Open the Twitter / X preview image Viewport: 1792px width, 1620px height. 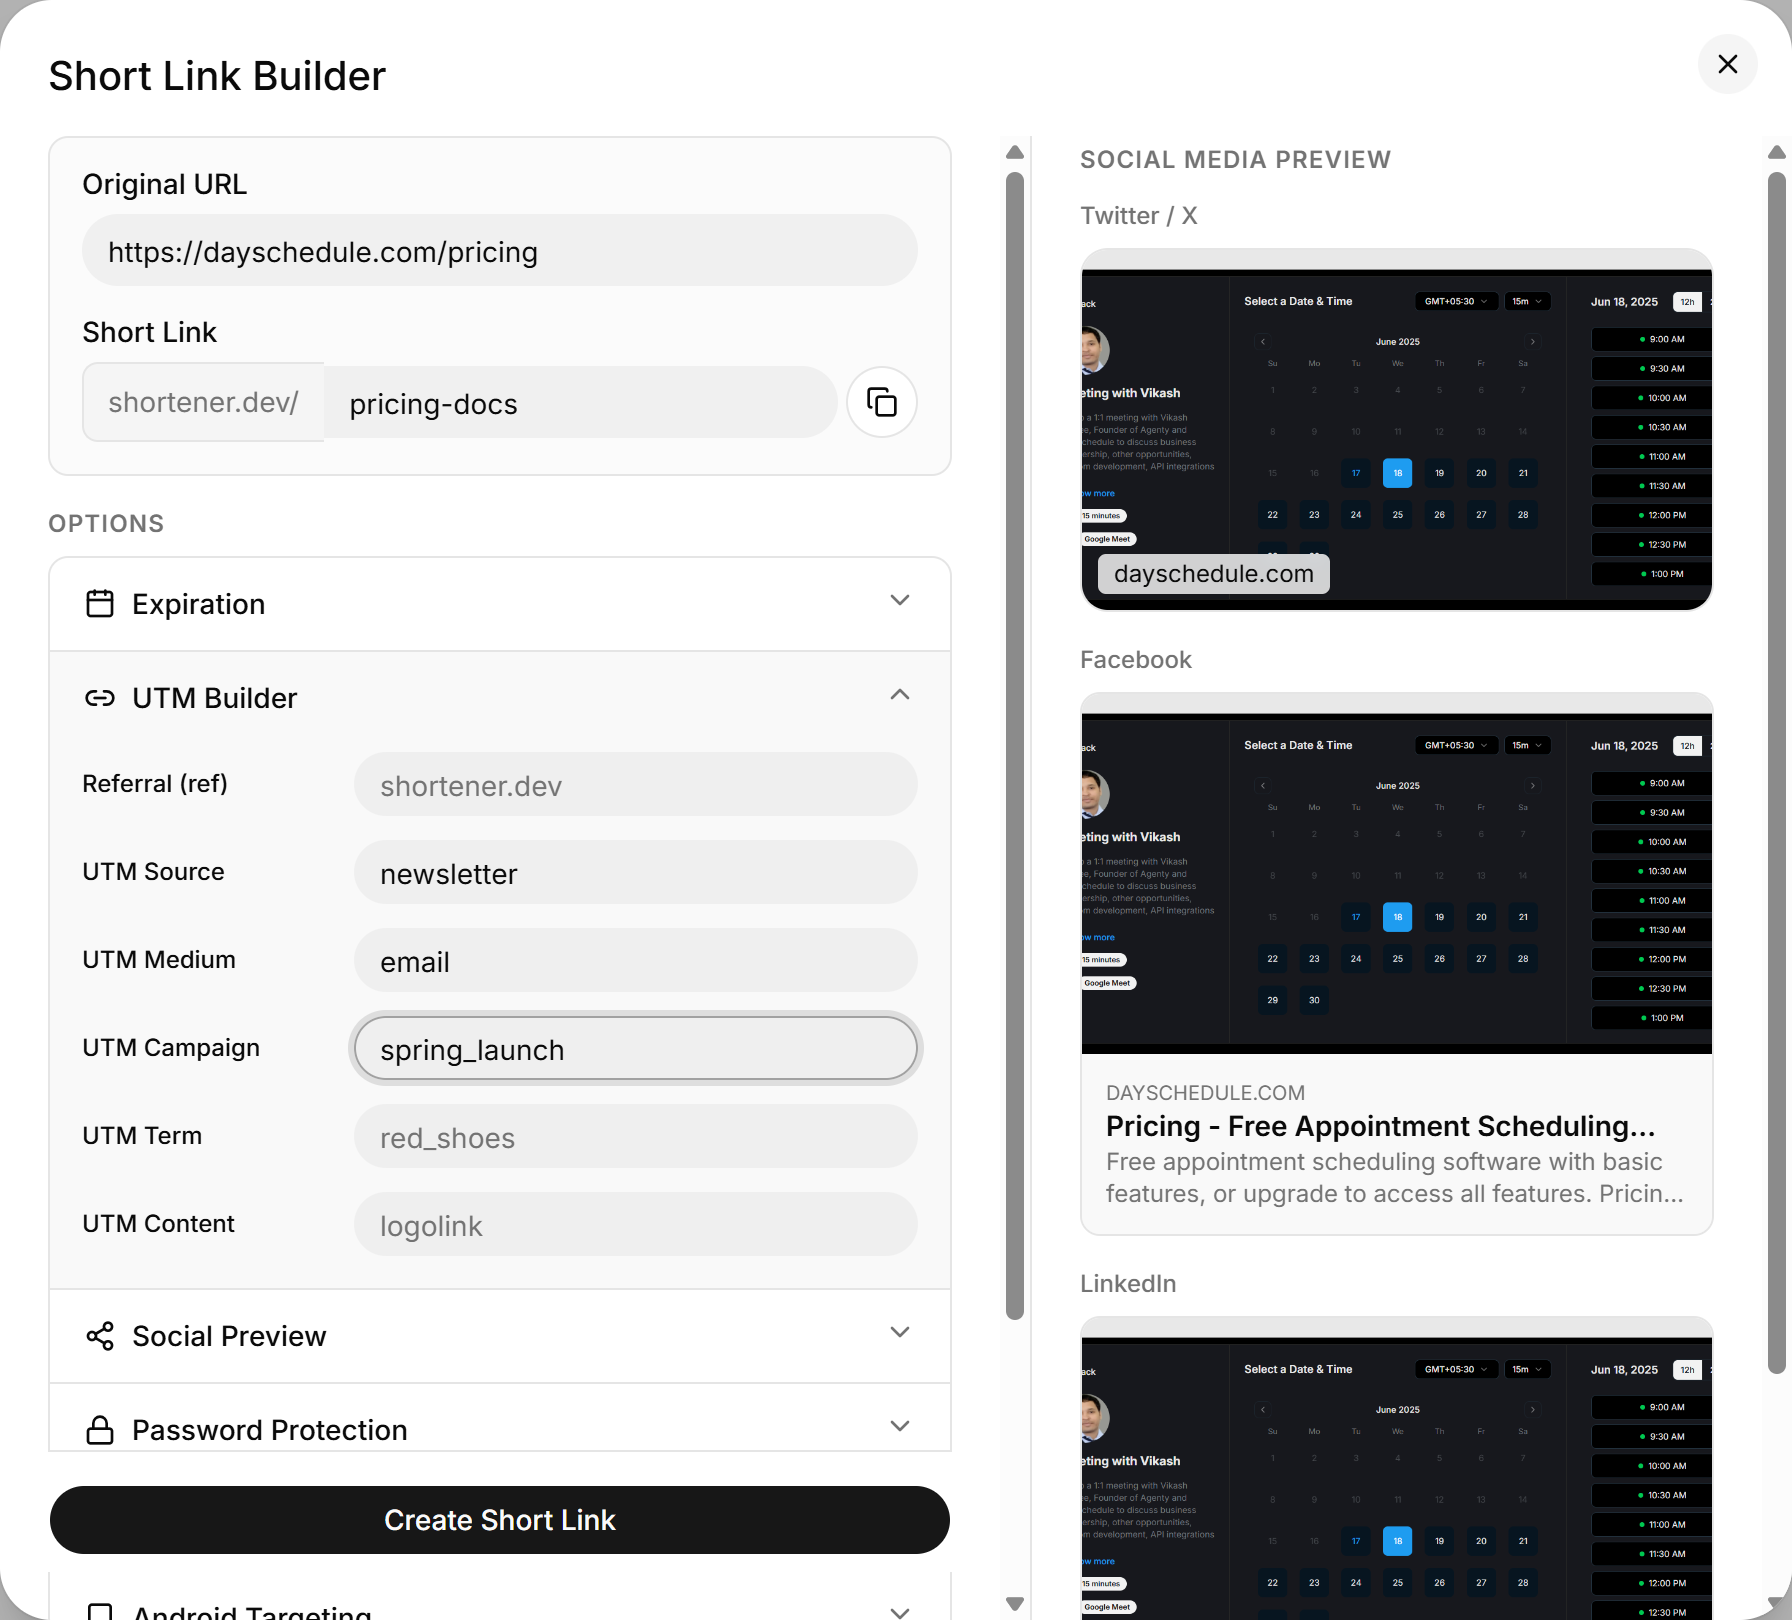(1397, 430)
